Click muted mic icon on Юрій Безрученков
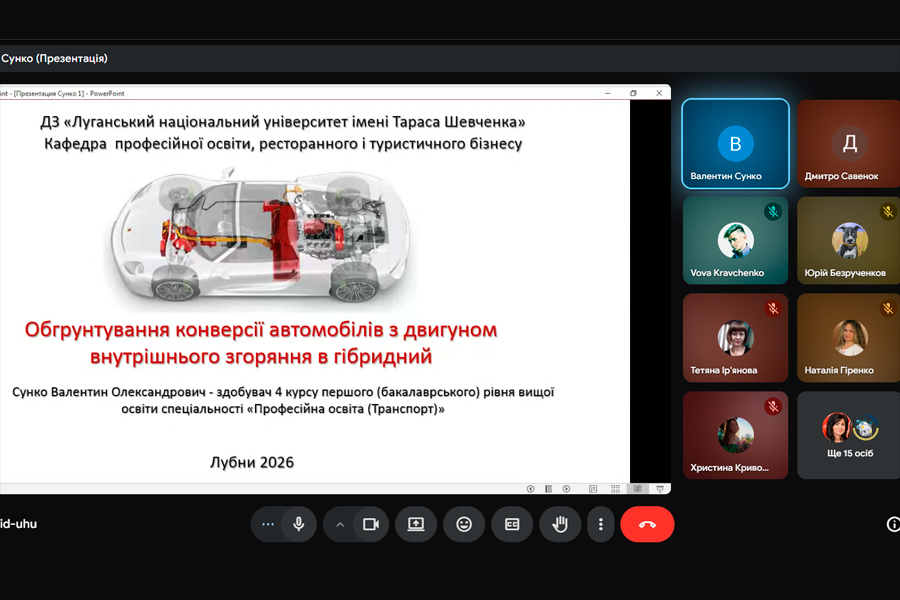The width and height of the screenshot is (900, 600). tap(888, 212)
